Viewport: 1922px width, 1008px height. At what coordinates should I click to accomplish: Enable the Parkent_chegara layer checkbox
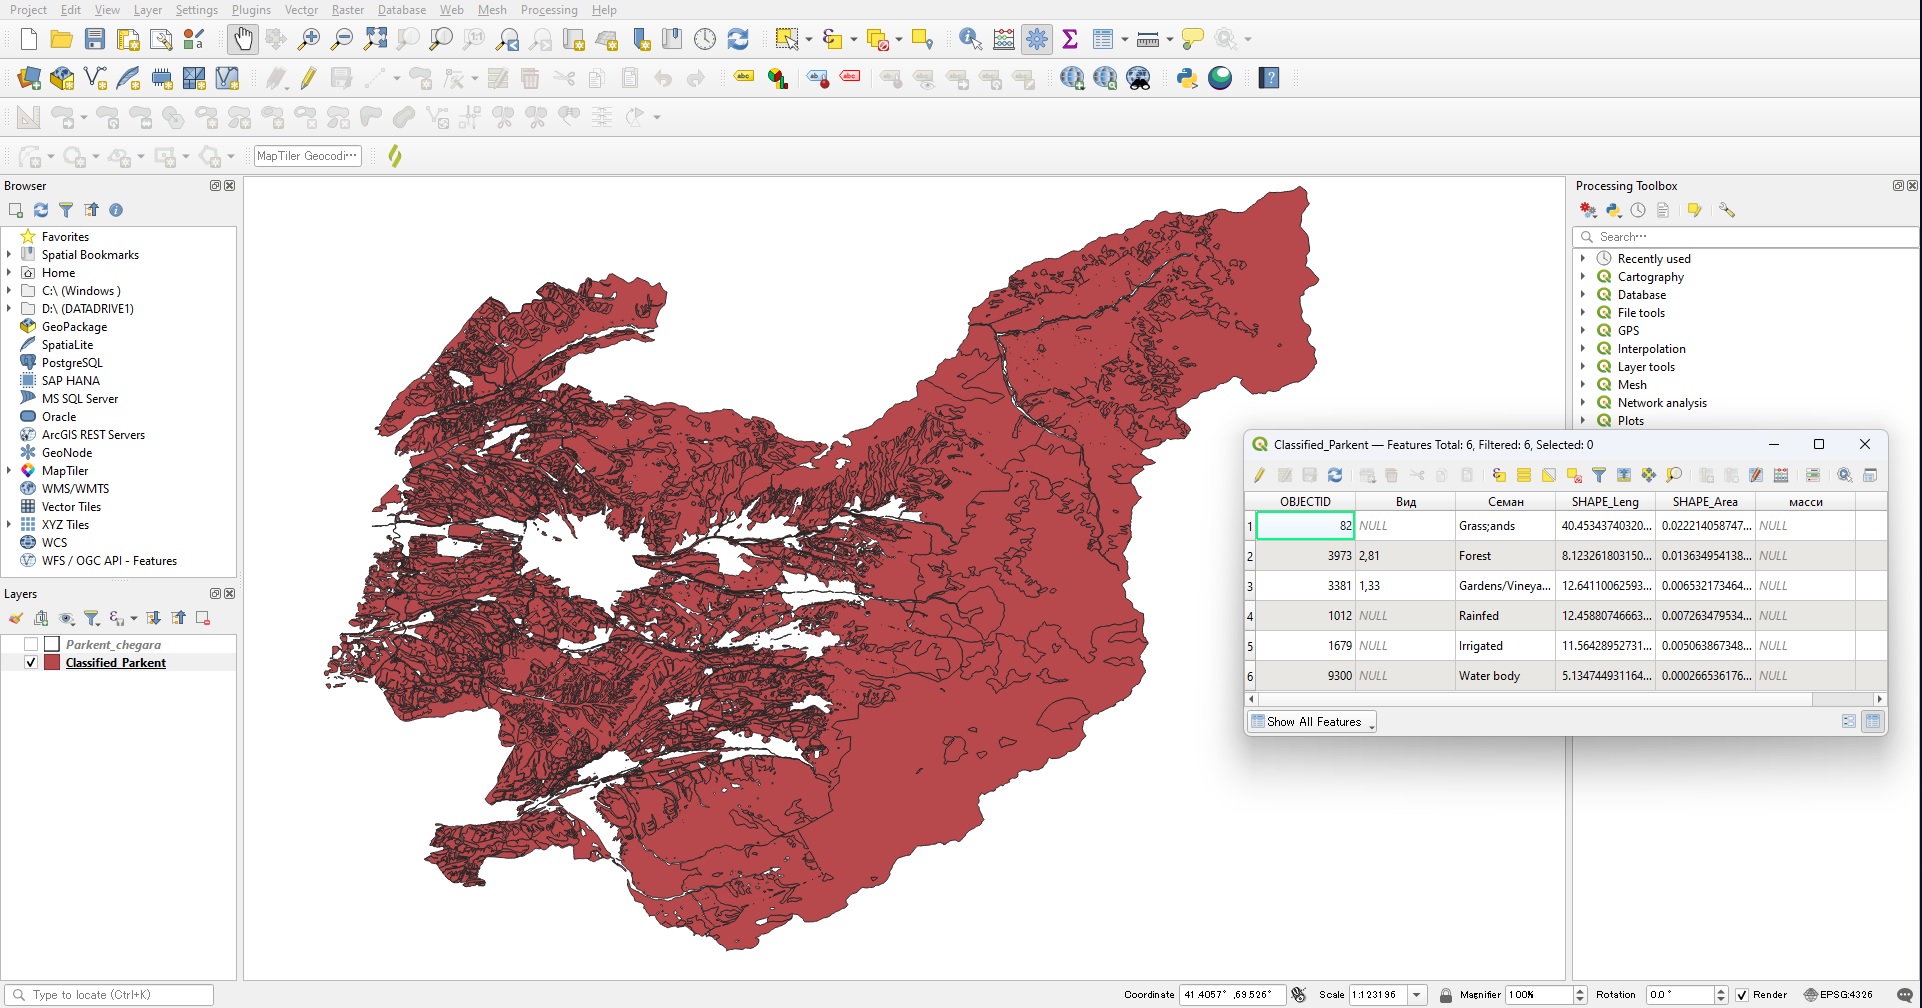[31, 645]
